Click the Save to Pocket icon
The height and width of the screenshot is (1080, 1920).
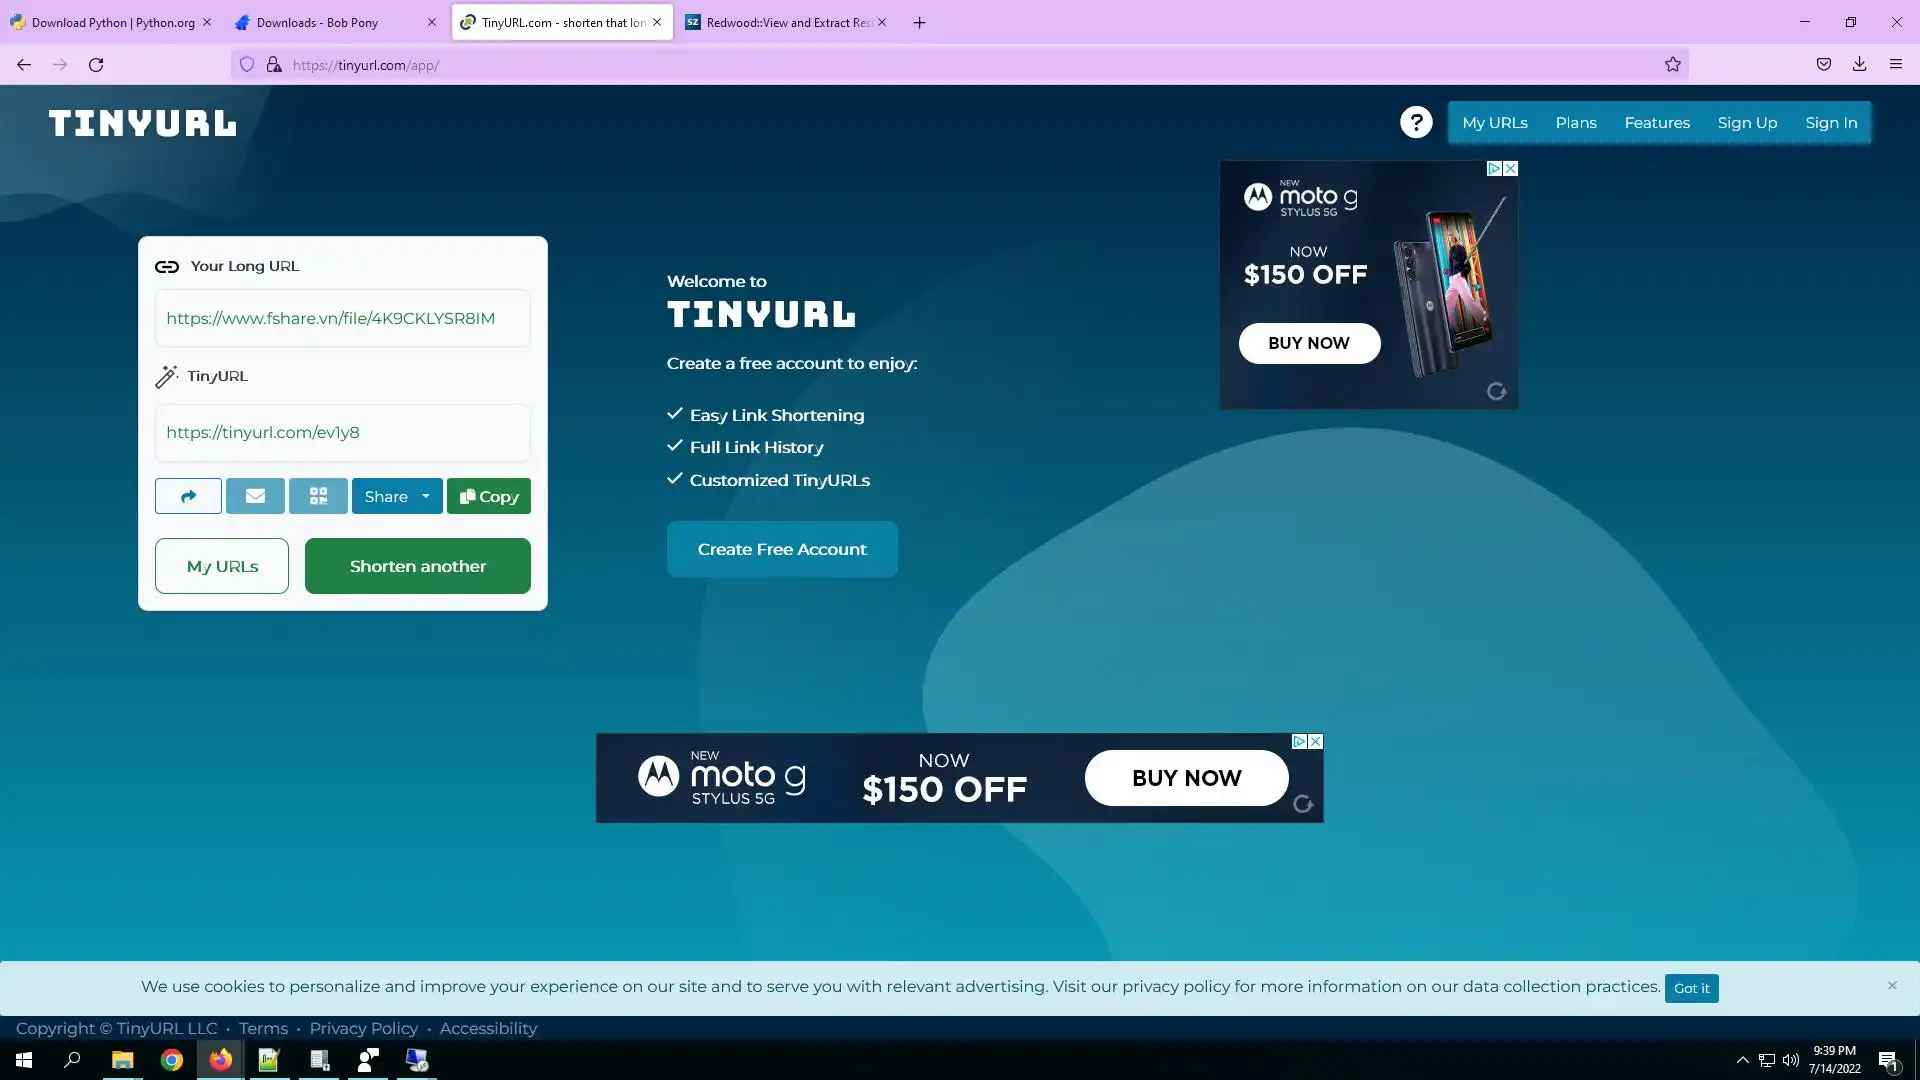tap(1824, 65)
